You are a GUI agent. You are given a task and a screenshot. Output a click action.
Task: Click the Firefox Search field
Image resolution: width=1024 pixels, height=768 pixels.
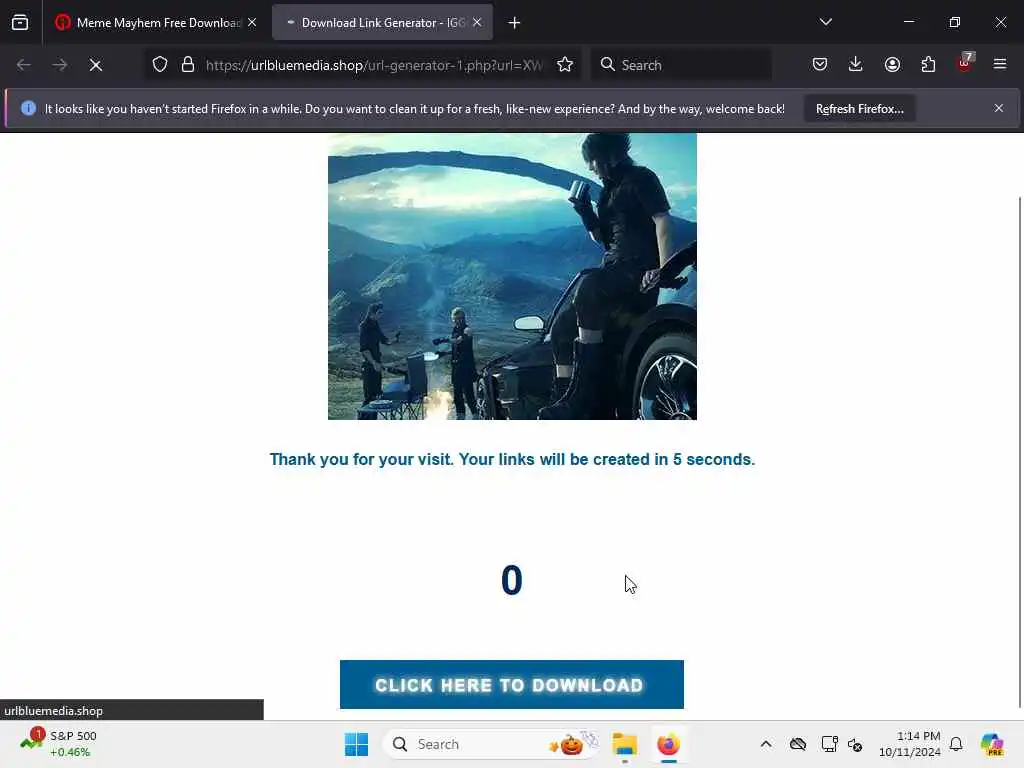(681, 65)
